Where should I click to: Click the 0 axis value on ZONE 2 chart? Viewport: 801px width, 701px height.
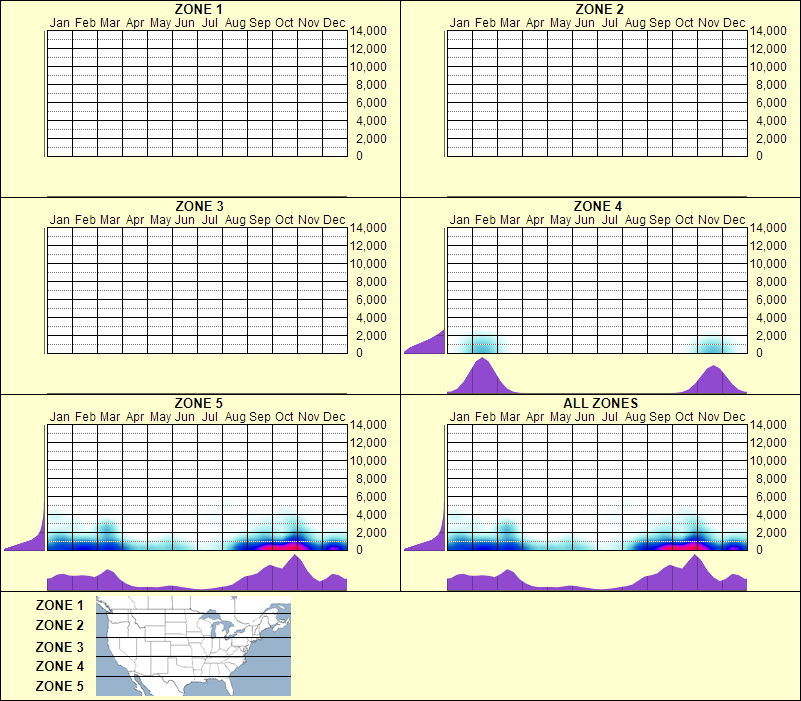pyautogui.click(x=760, y=156)
